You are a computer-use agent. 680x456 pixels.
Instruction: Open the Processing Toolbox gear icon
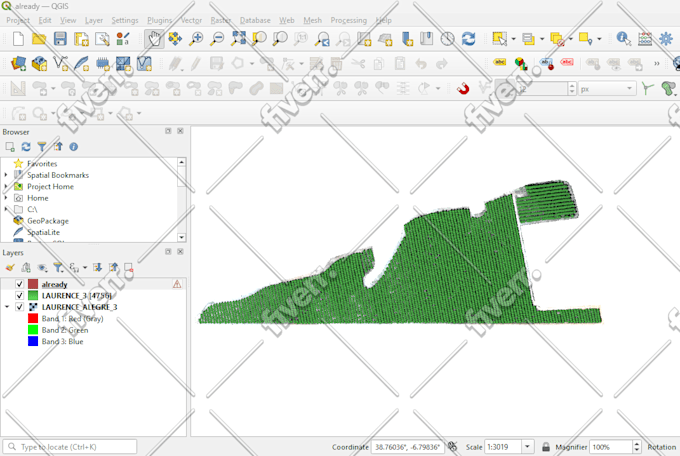click(x=666, y=39)
